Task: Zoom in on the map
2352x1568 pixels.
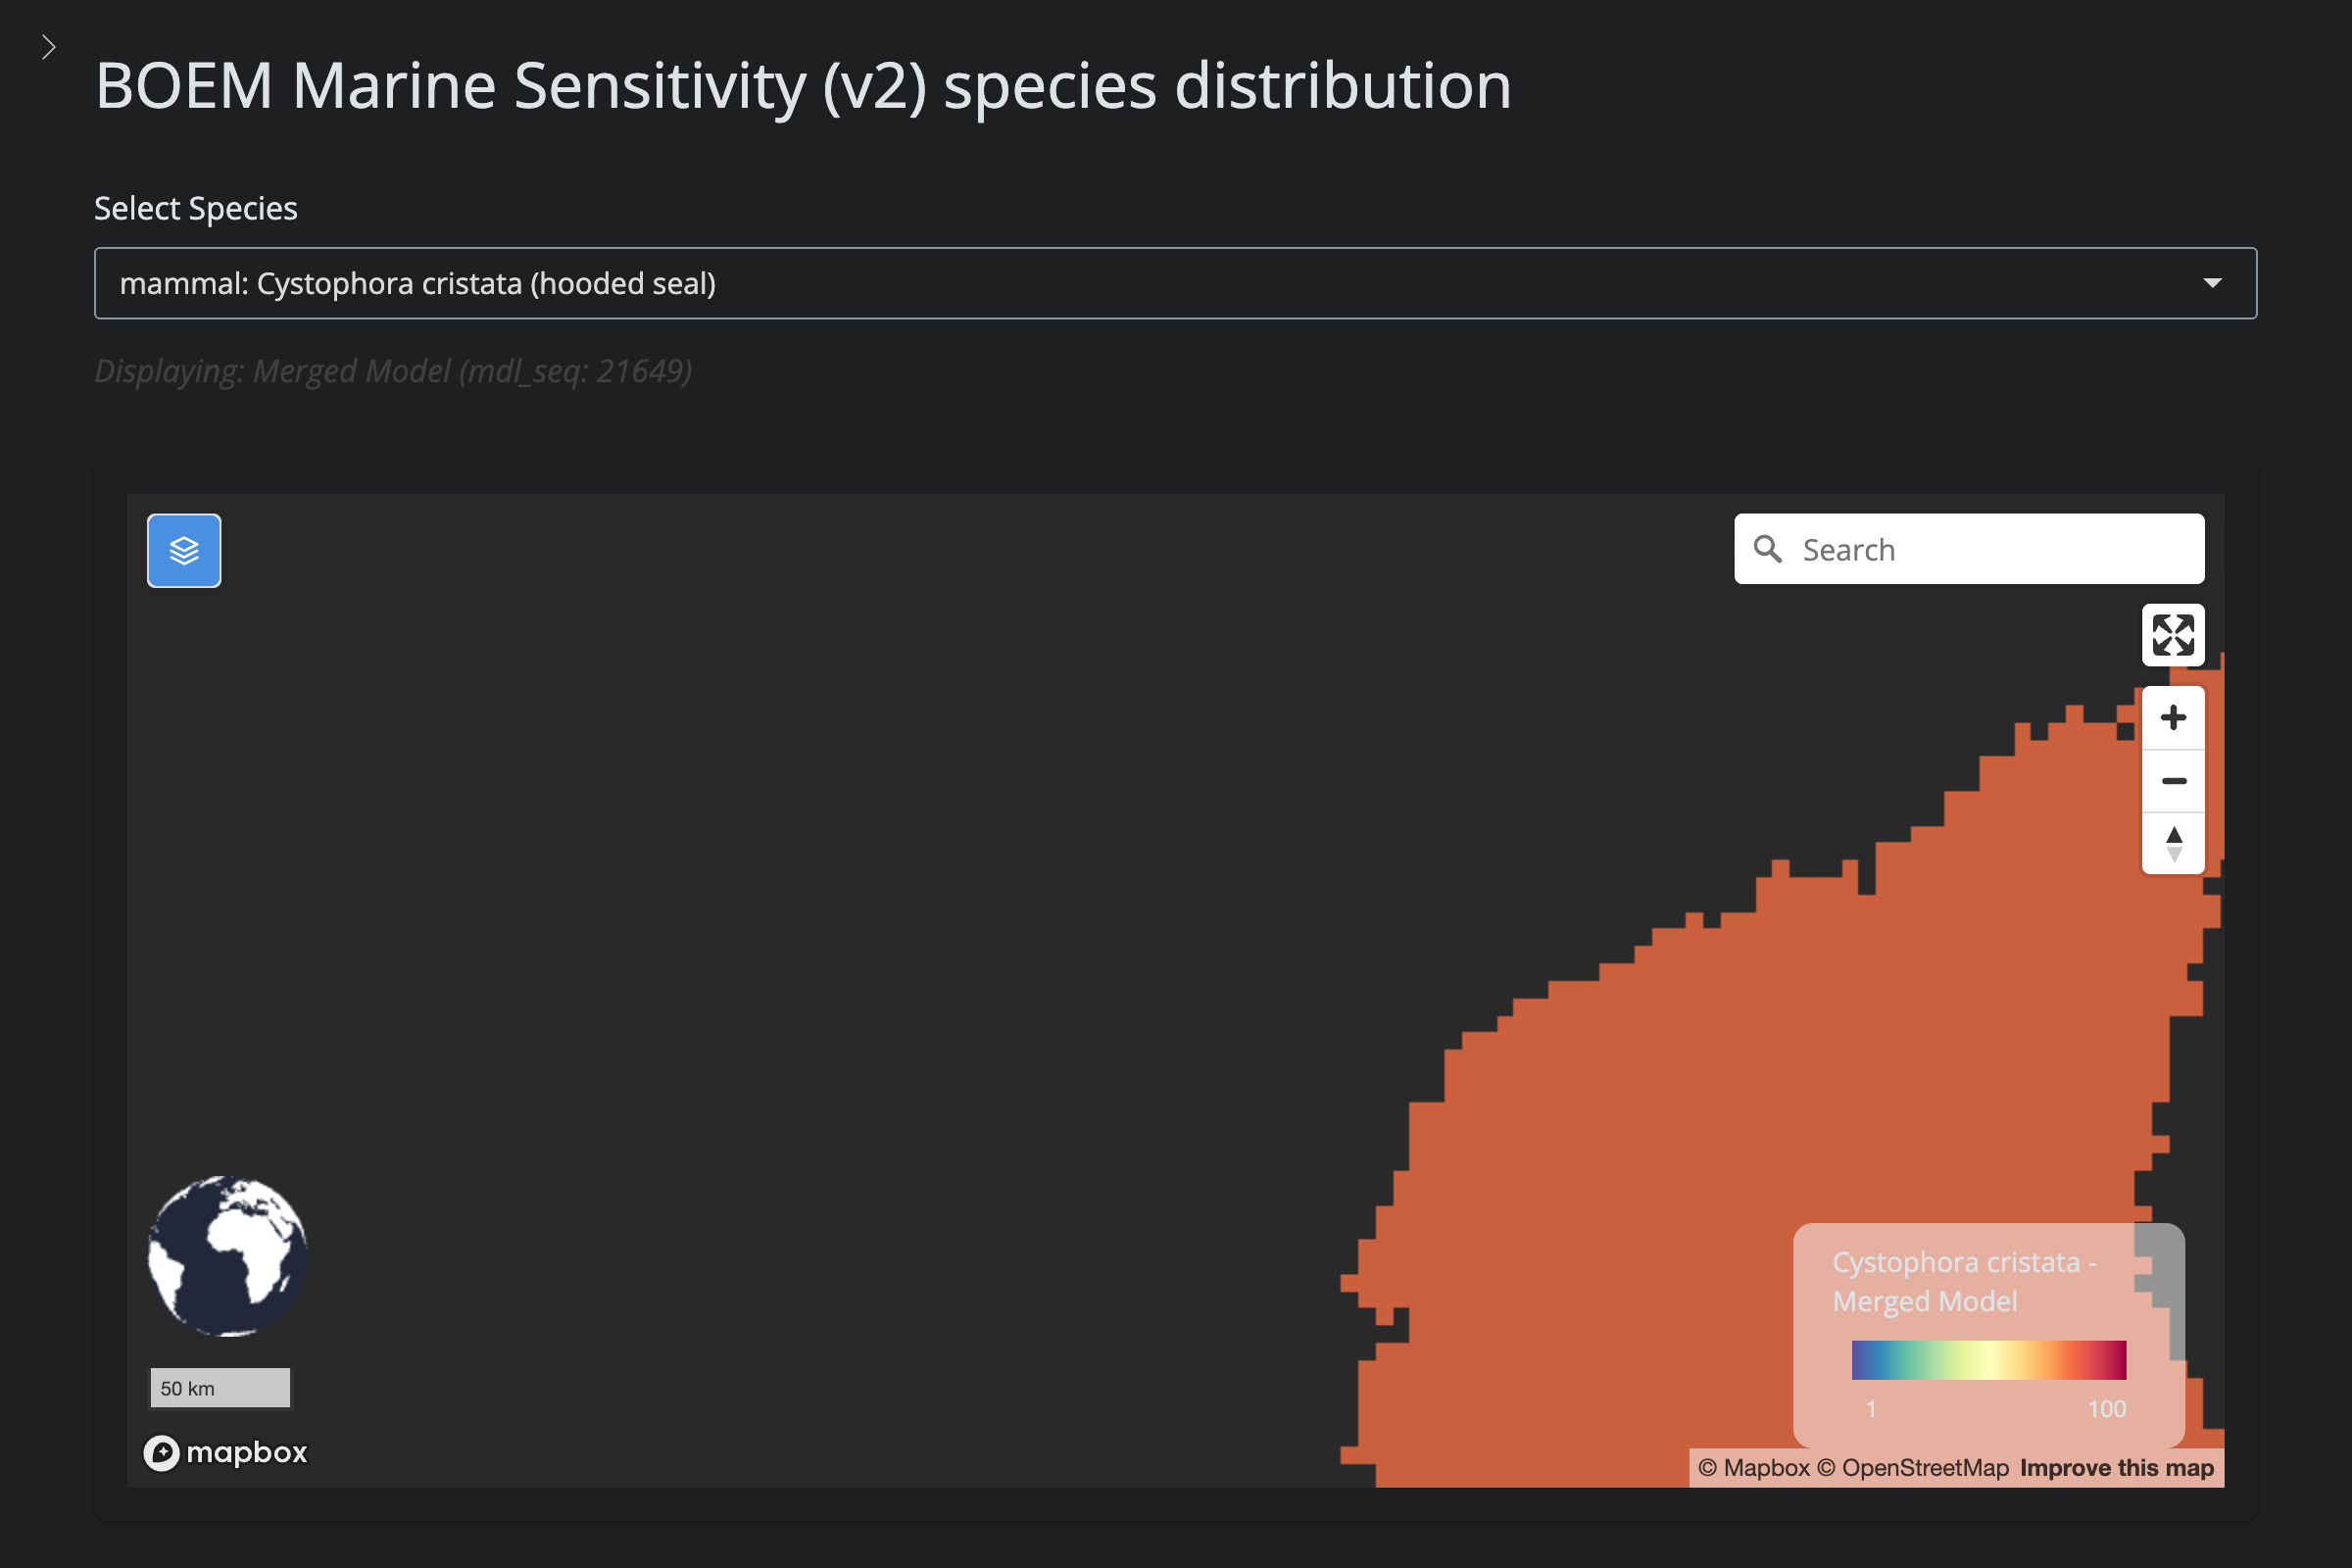Action: (2173, 718)
